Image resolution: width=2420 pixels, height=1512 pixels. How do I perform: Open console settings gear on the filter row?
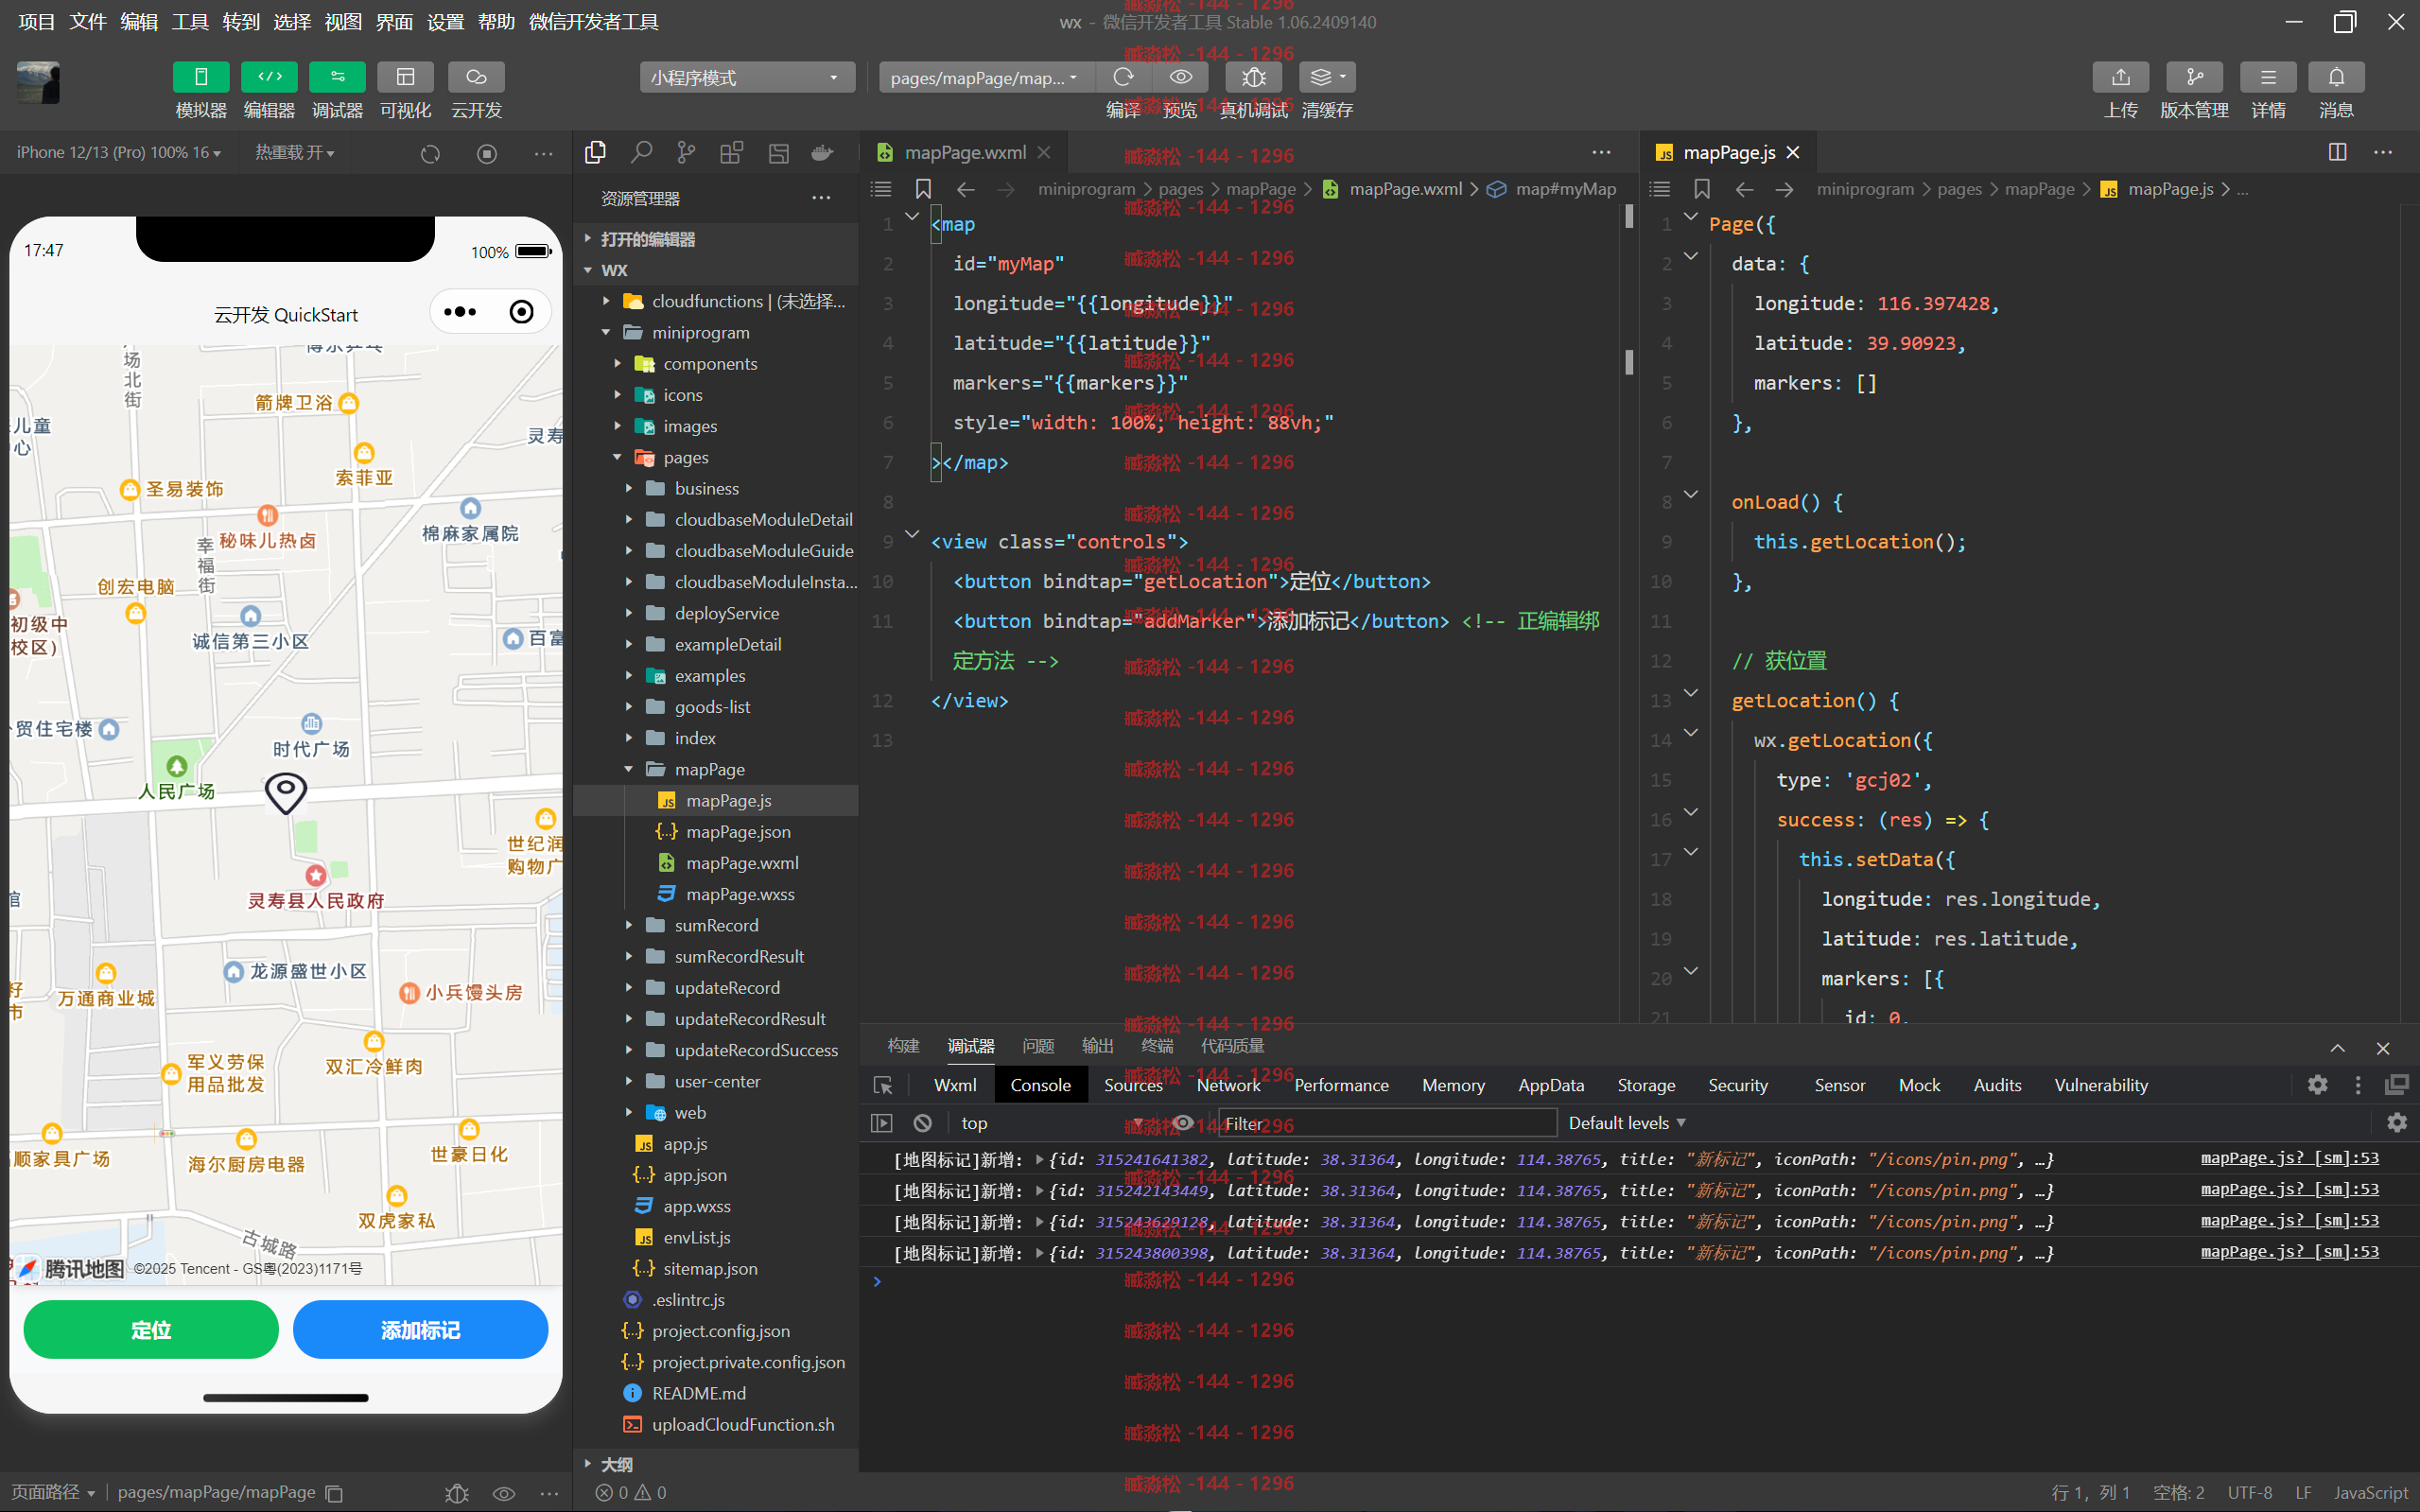click(x=2397, y=1123)
